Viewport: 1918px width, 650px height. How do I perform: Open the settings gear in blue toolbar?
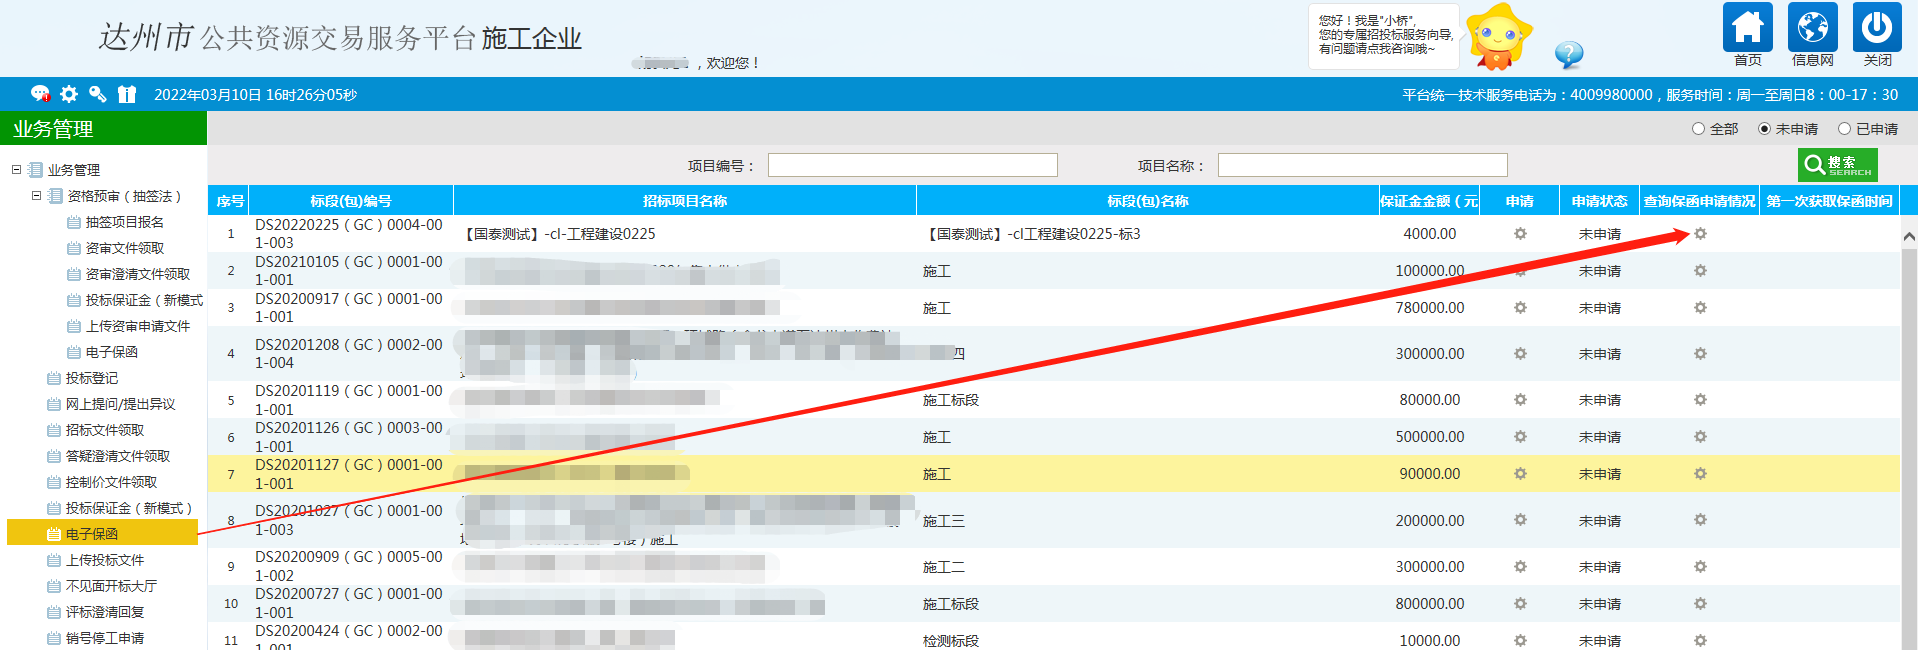coord(69,94)
